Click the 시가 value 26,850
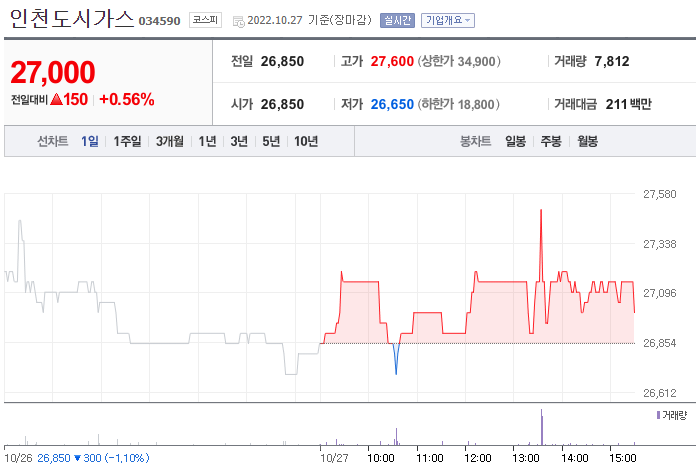Screen dimensions: 696x475 [x=282, y=104]
